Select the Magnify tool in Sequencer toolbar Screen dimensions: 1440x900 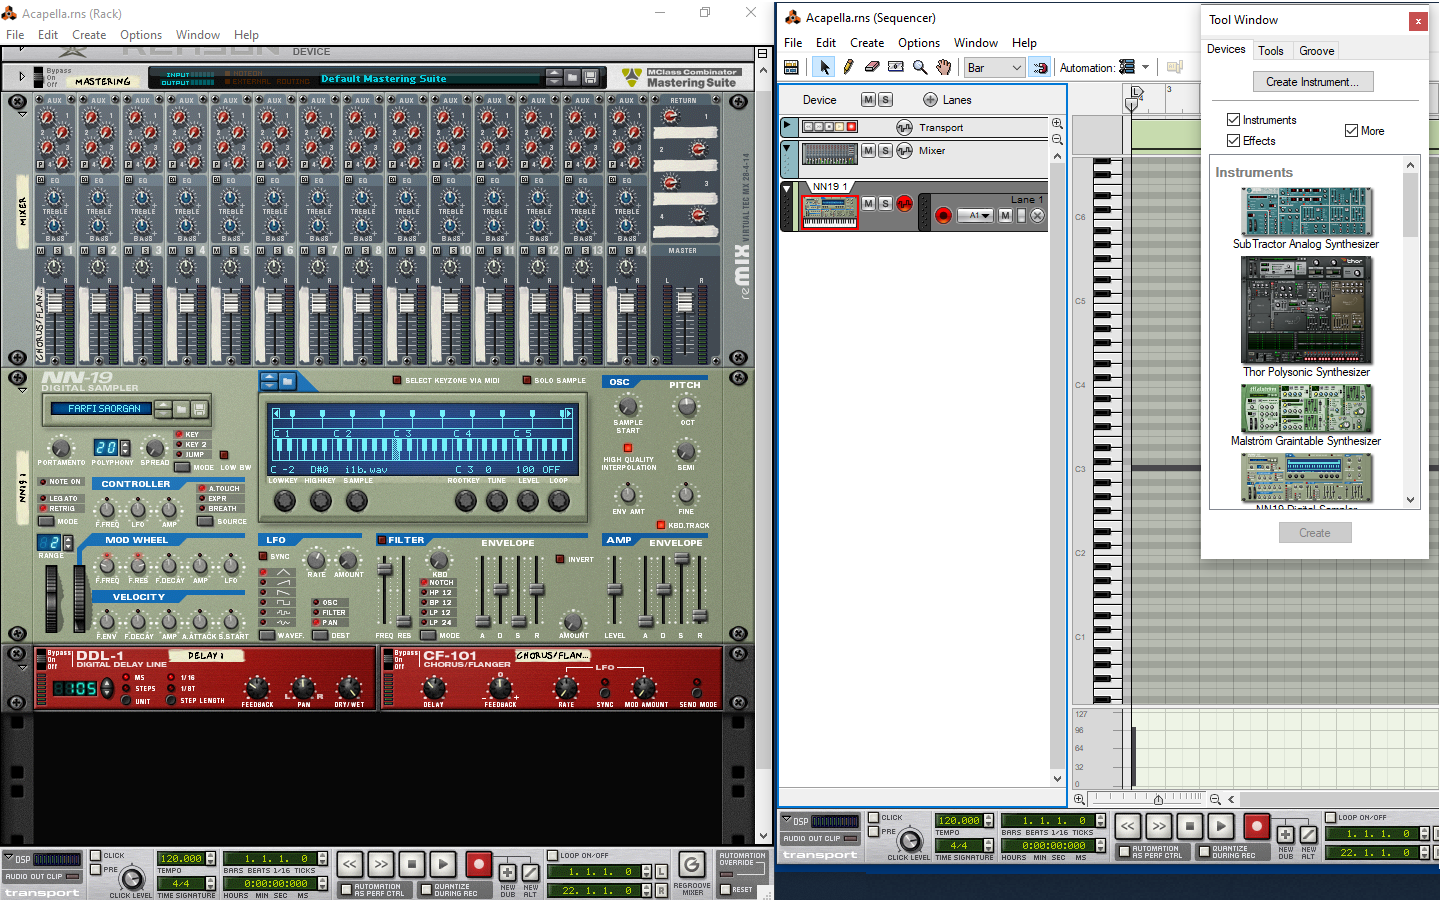click(920, 67)
